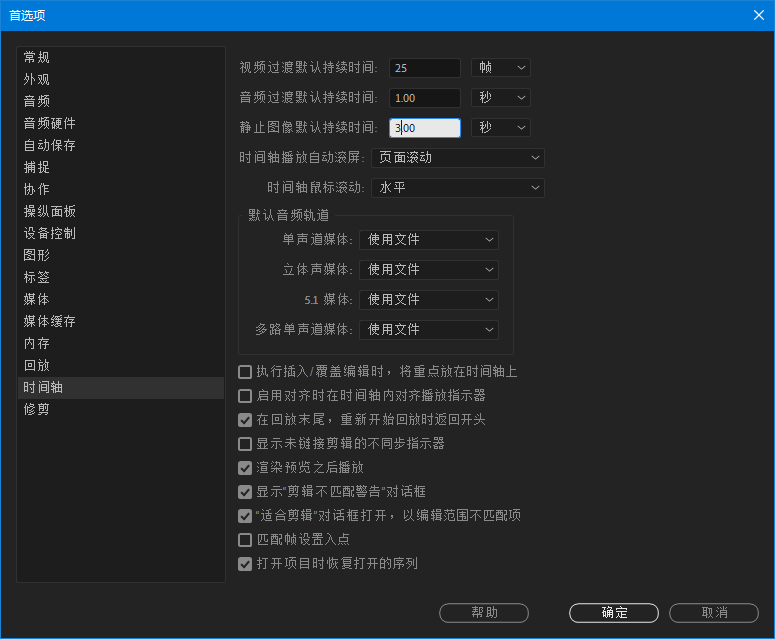The image size is (775, 639).
Task: Open 修剪 preferences
Action: tap(121, 409)
